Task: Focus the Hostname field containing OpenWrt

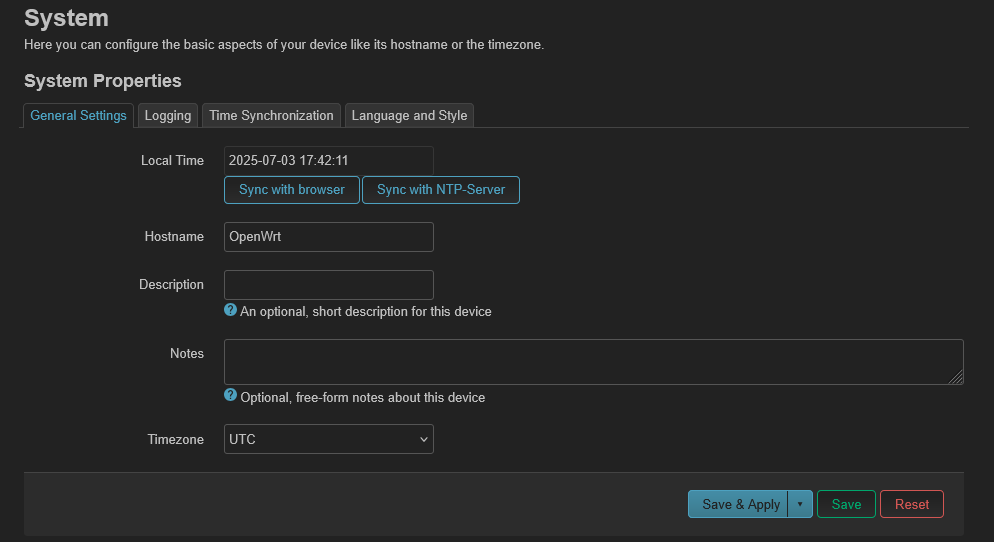Action: coord(328,236)
